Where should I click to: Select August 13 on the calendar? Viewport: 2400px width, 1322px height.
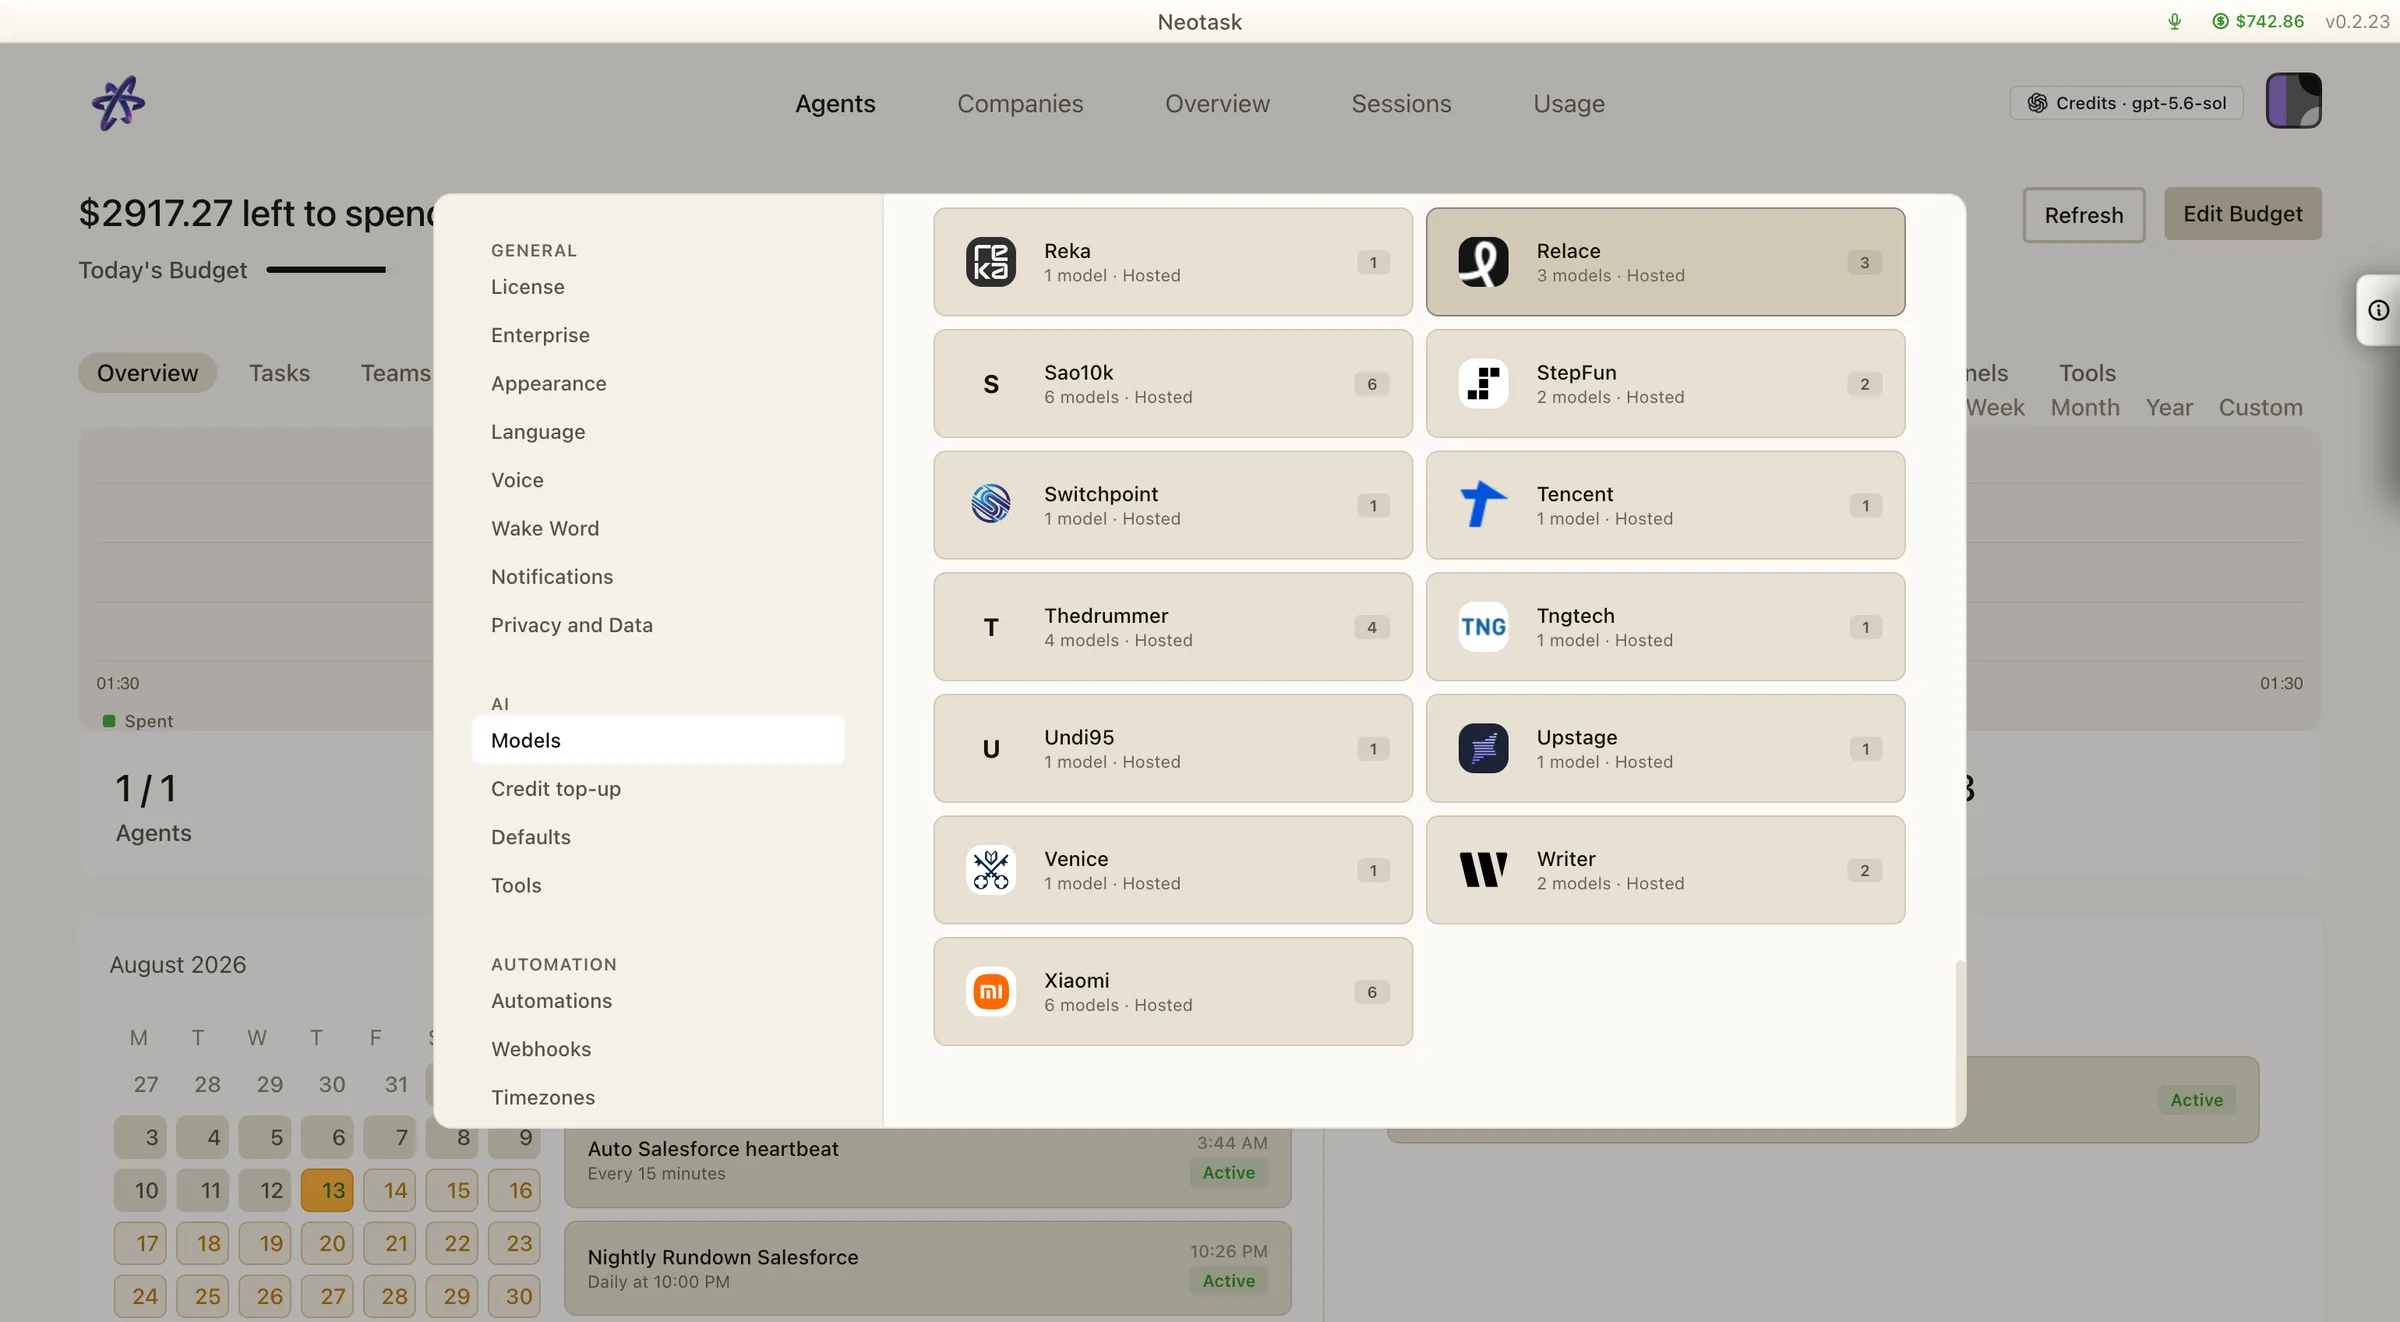[x=327, y=1190]
